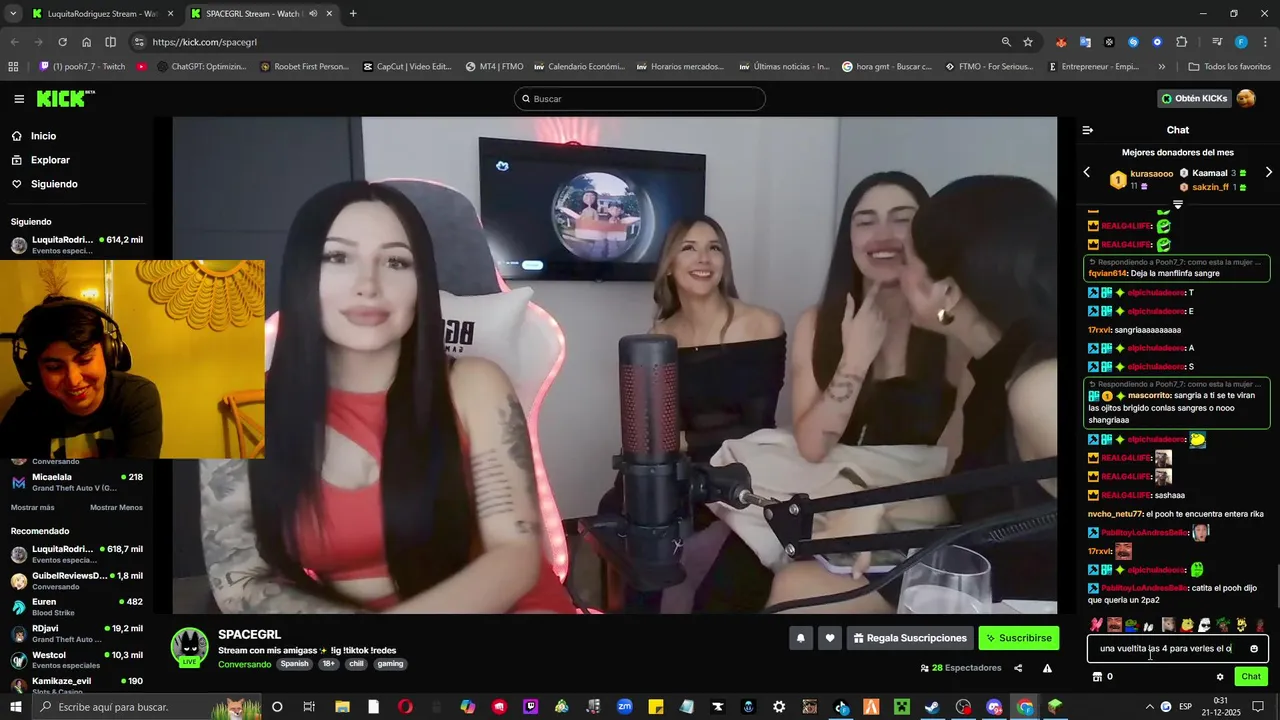Reload the page with refresh icon
The image size is (1280, 720).
point(62,42)
